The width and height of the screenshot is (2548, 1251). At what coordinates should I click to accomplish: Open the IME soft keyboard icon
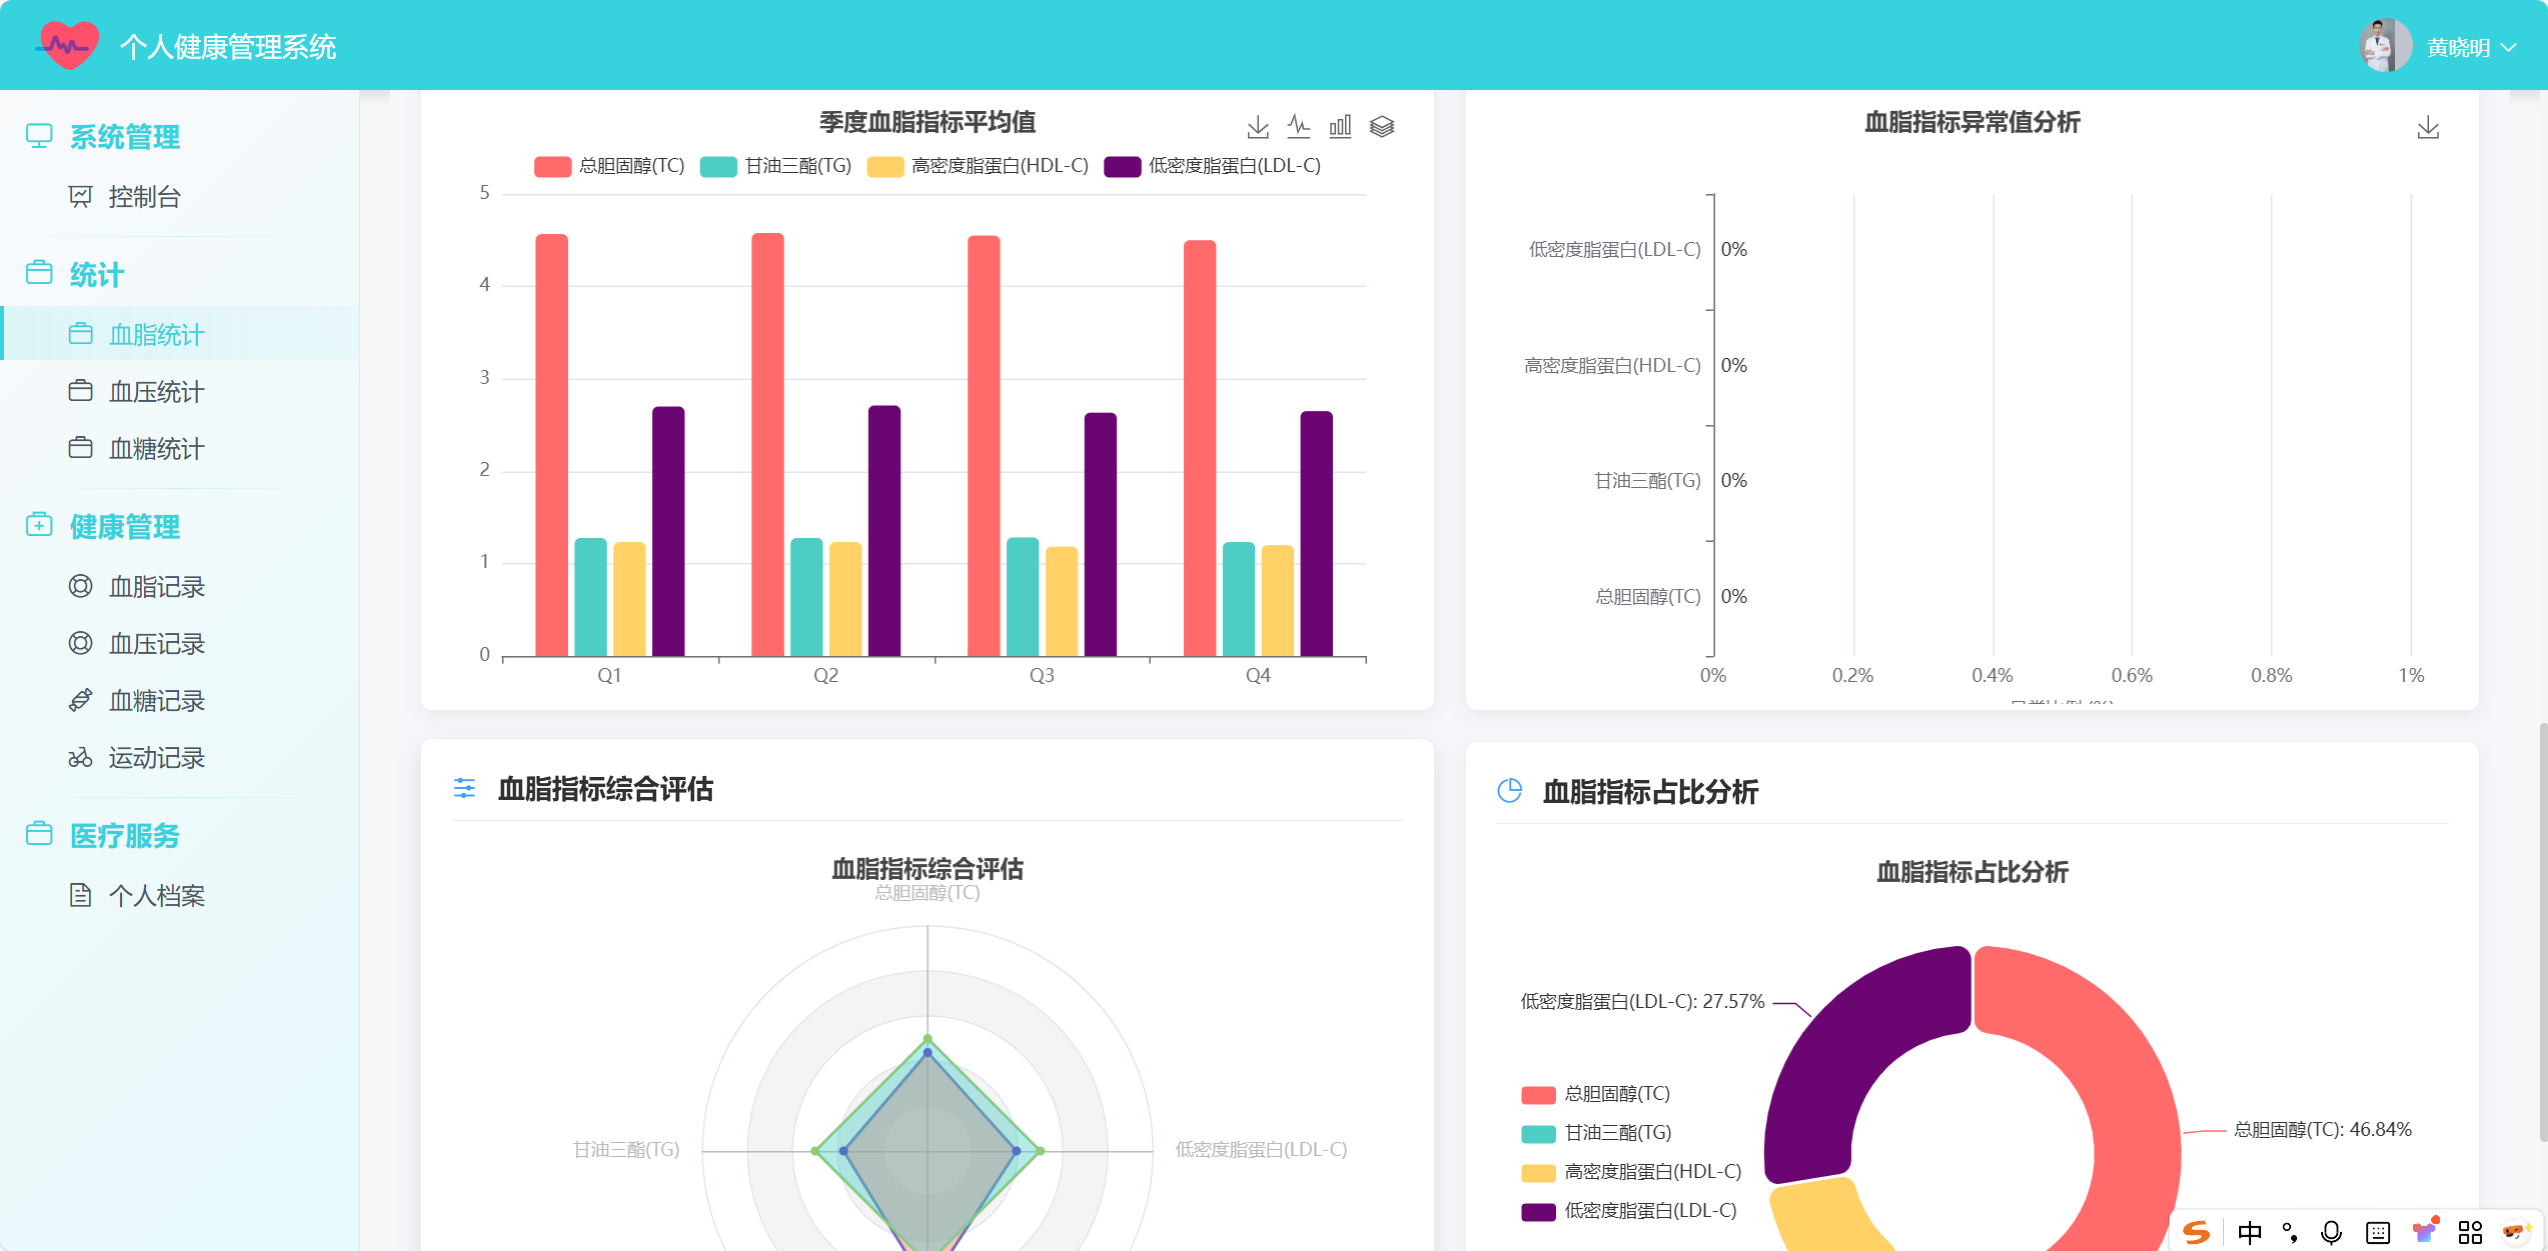point(2378,1232)
